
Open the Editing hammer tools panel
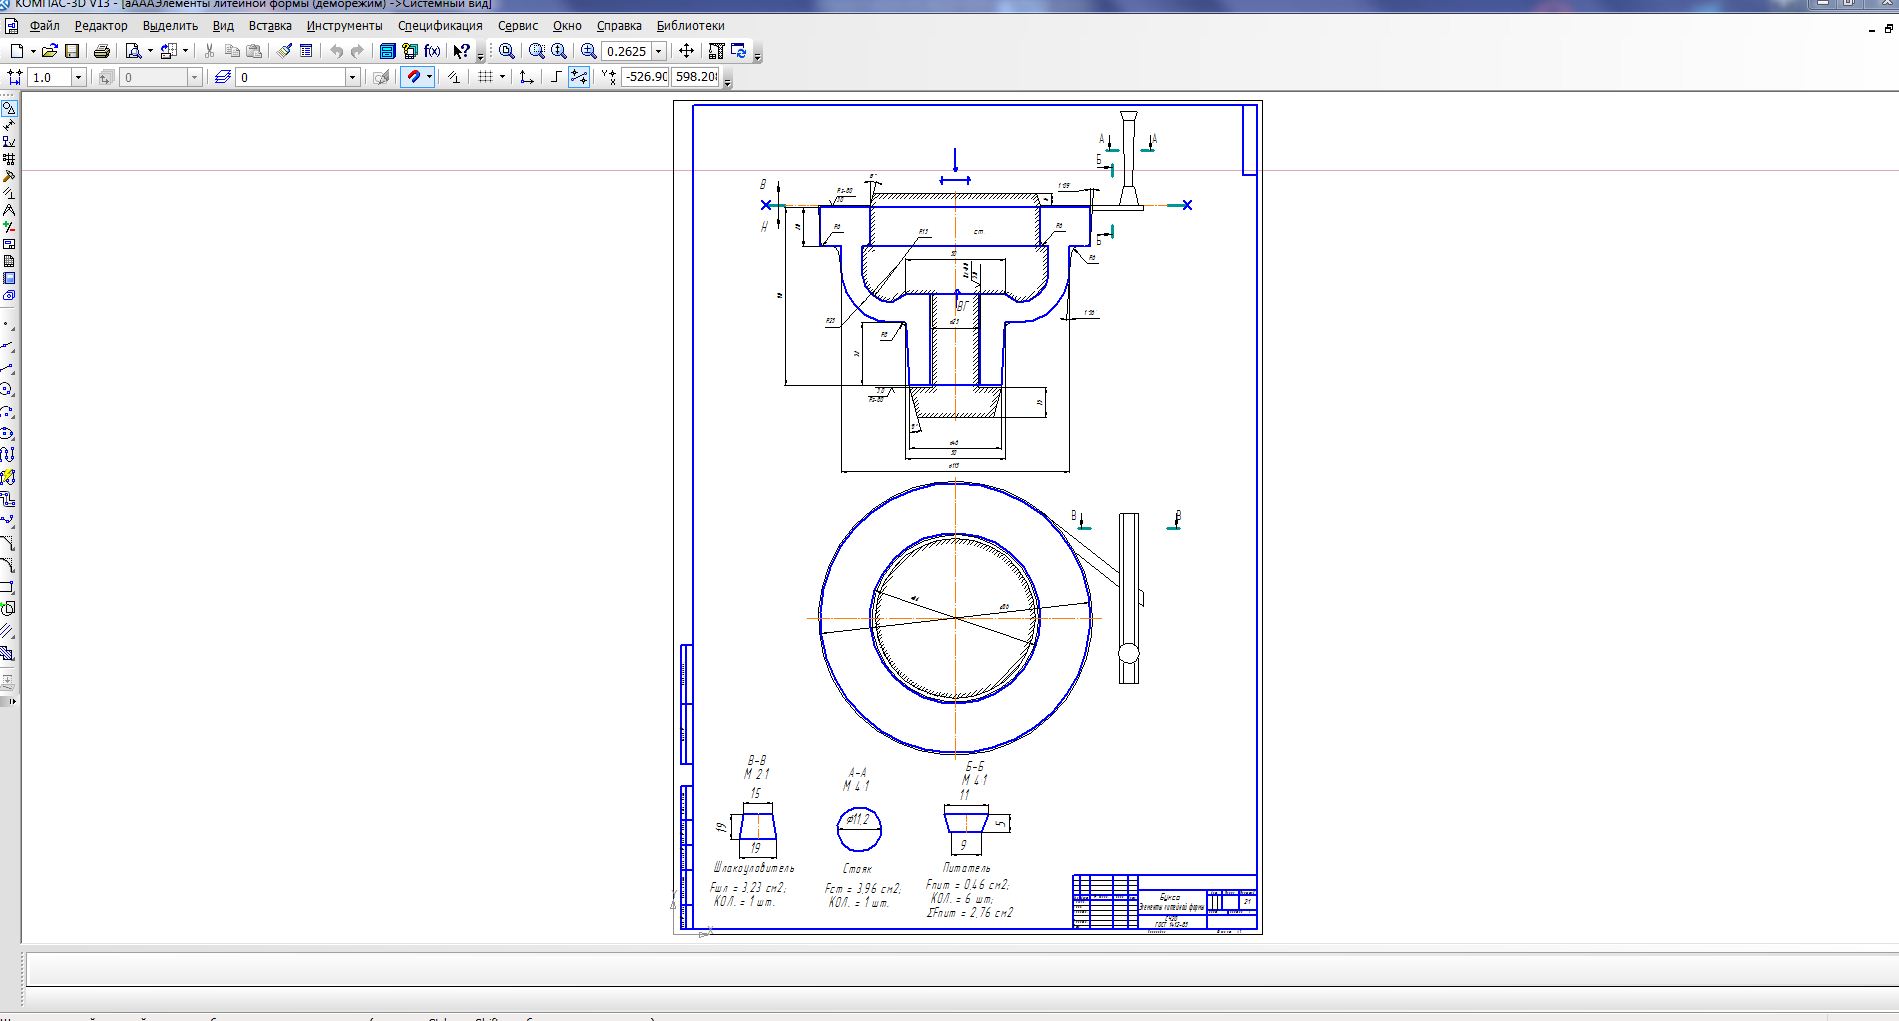(x=9, y=176)
